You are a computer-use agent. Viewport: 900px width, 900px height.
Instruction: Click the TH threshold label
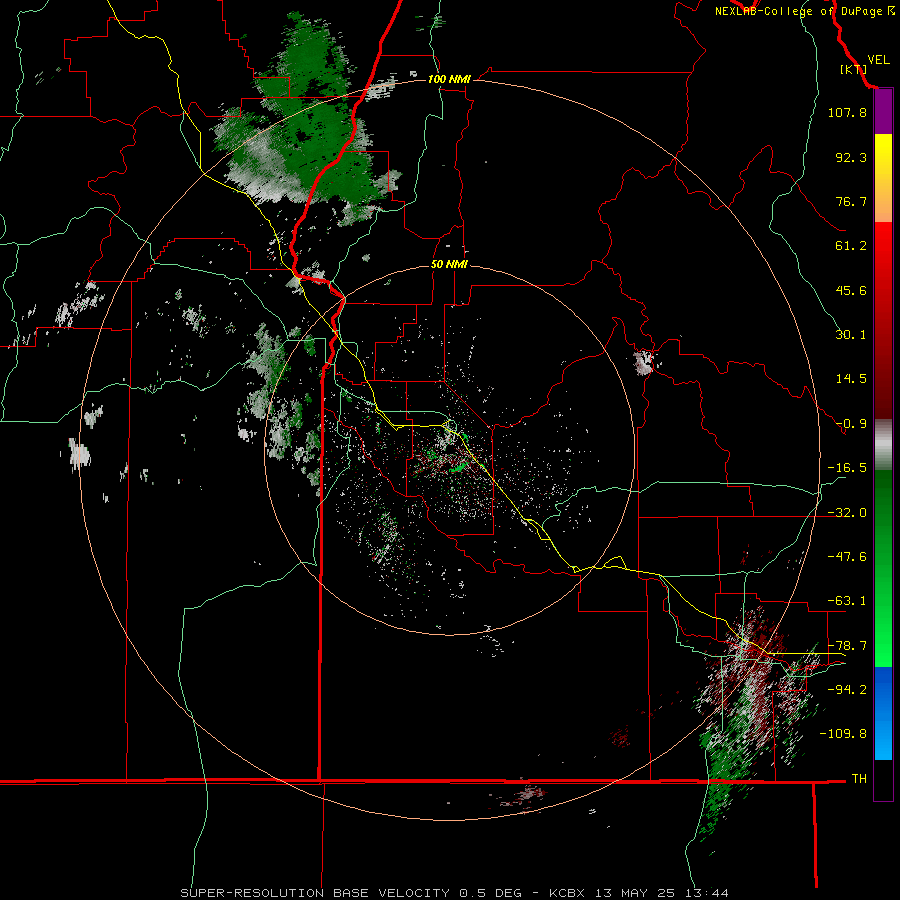tap(859, 779)
